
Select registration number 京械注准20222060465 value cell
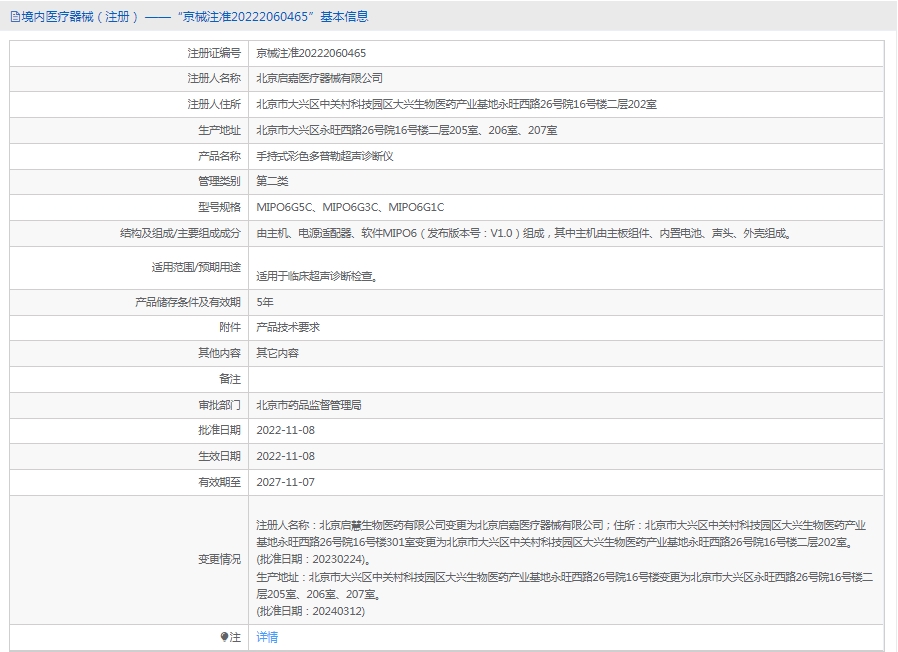click(x=311, y=53)
